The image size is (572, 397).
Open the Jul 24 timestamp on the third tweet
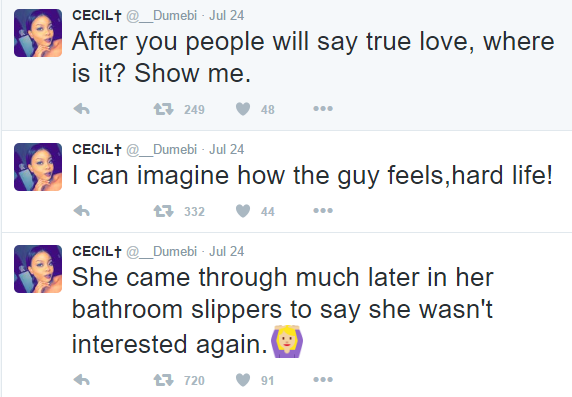tap(227, 251)
